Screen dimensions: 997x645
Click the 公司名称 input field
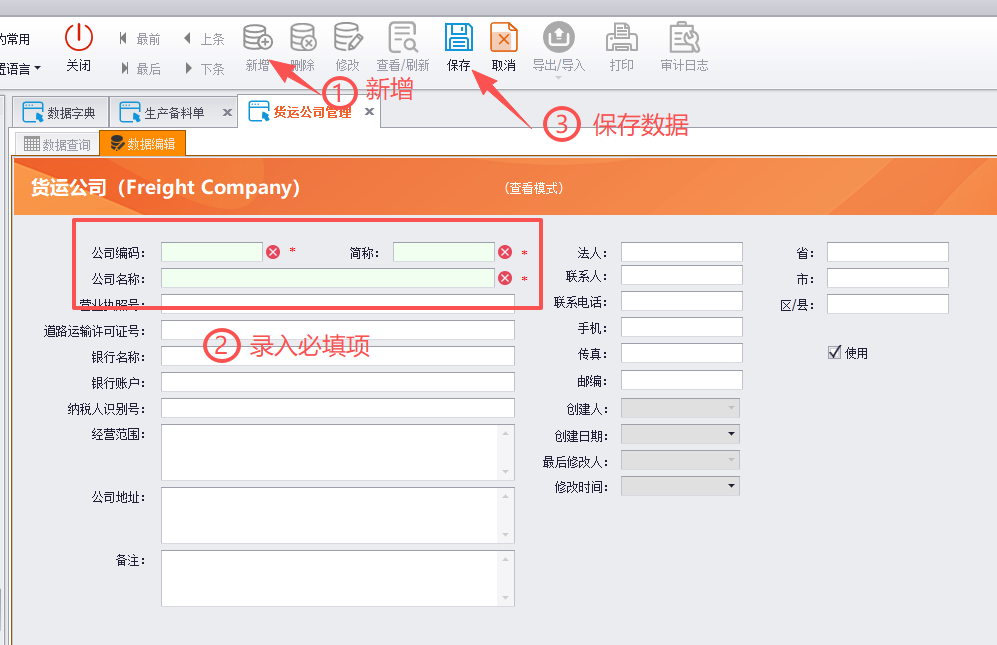pos(327,278)
